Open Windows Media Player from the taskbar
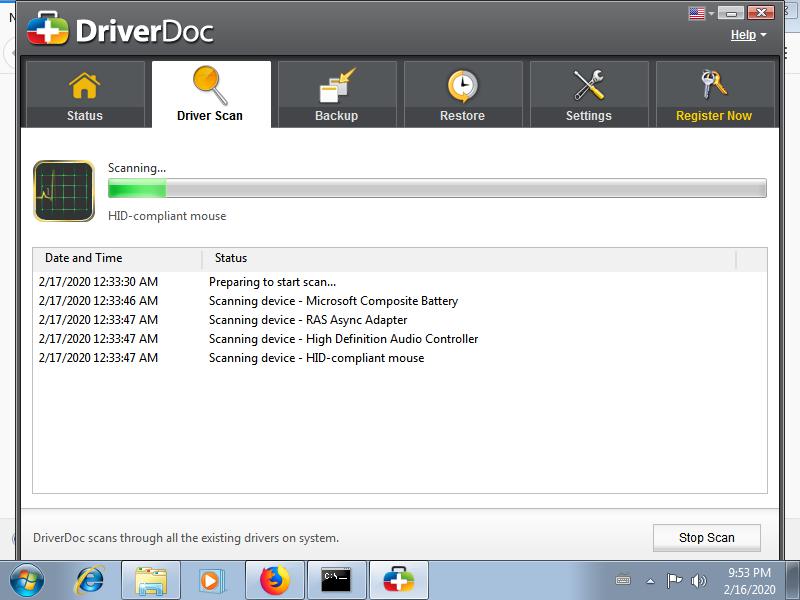This screenshot has width=800, height=600. (x=210, y=581)
